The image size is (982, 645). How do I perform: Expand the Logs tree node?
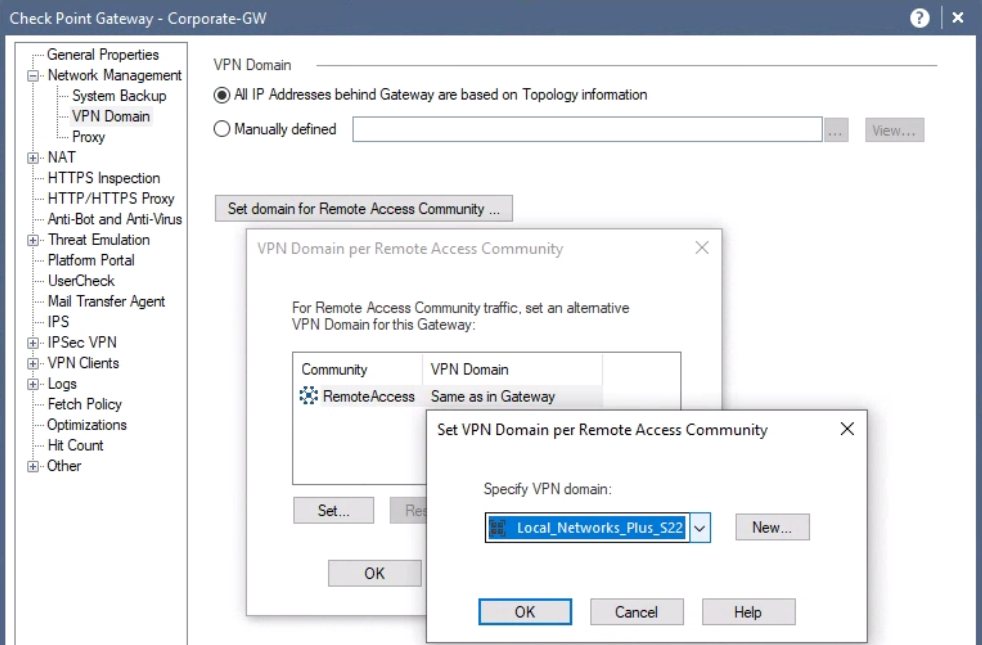(x=33, y=384)
